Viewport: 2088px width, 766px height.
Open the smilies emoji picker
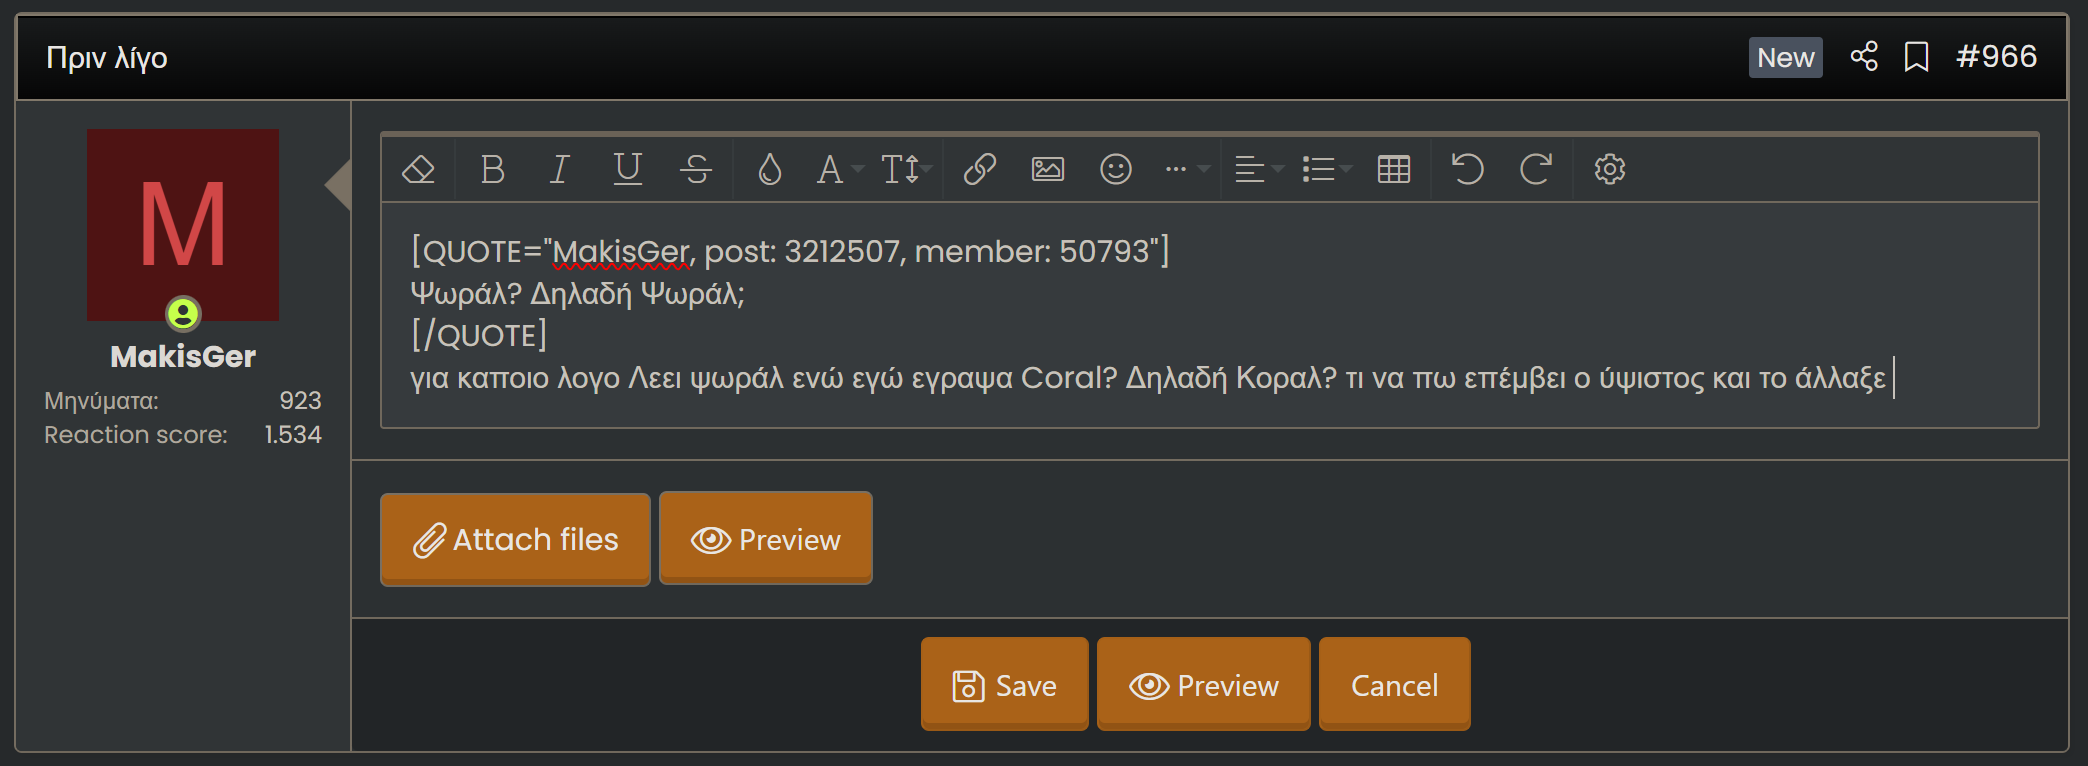click(1115, 169)
